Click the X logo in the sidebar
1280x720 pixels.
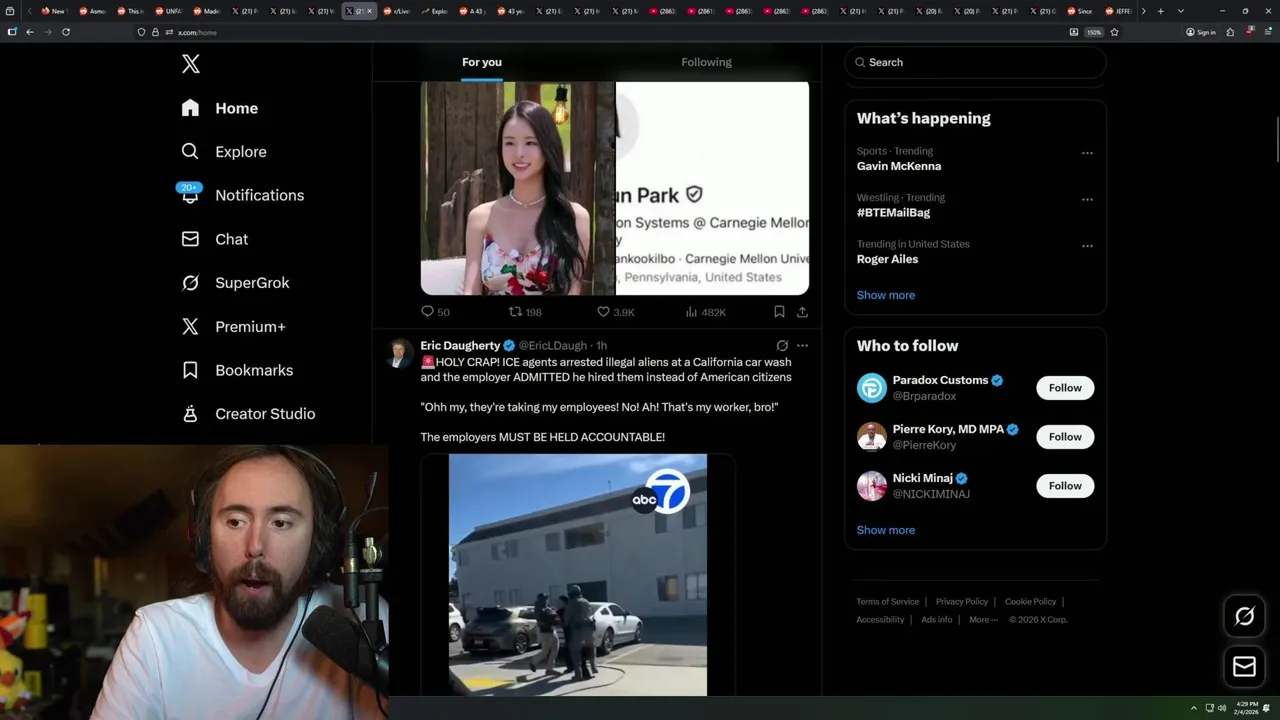[191, 64]
